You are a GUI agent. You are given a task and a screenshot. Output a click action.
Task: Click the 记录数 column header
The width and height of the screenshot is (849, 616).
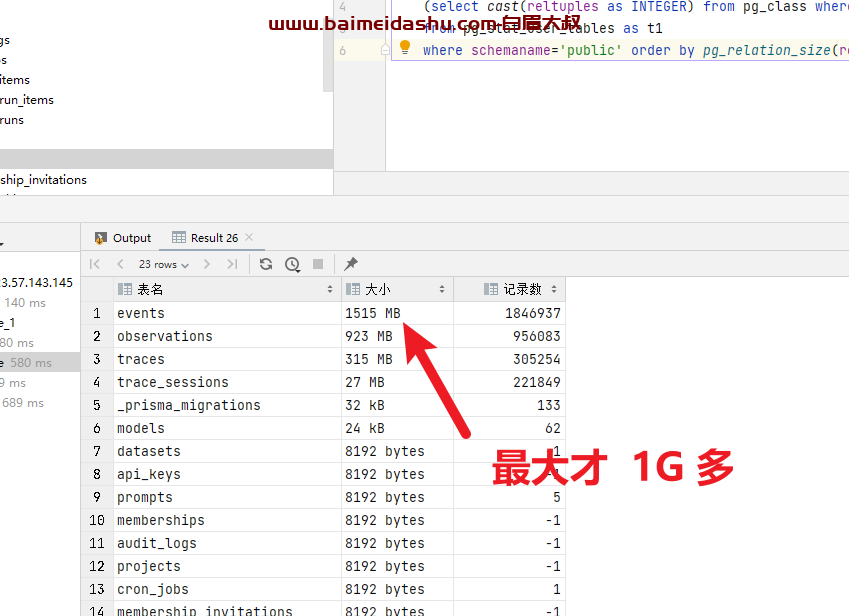point(510,290)
